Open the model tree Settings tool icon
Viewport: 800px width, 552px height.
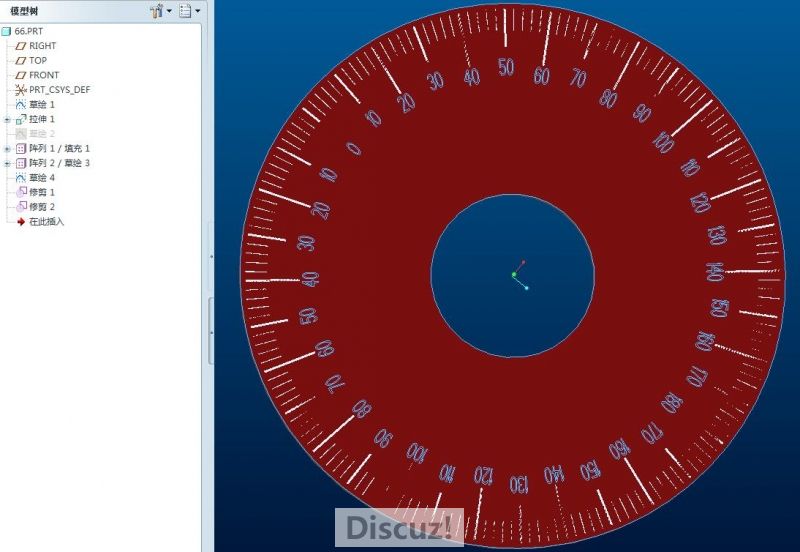[156, 10]
